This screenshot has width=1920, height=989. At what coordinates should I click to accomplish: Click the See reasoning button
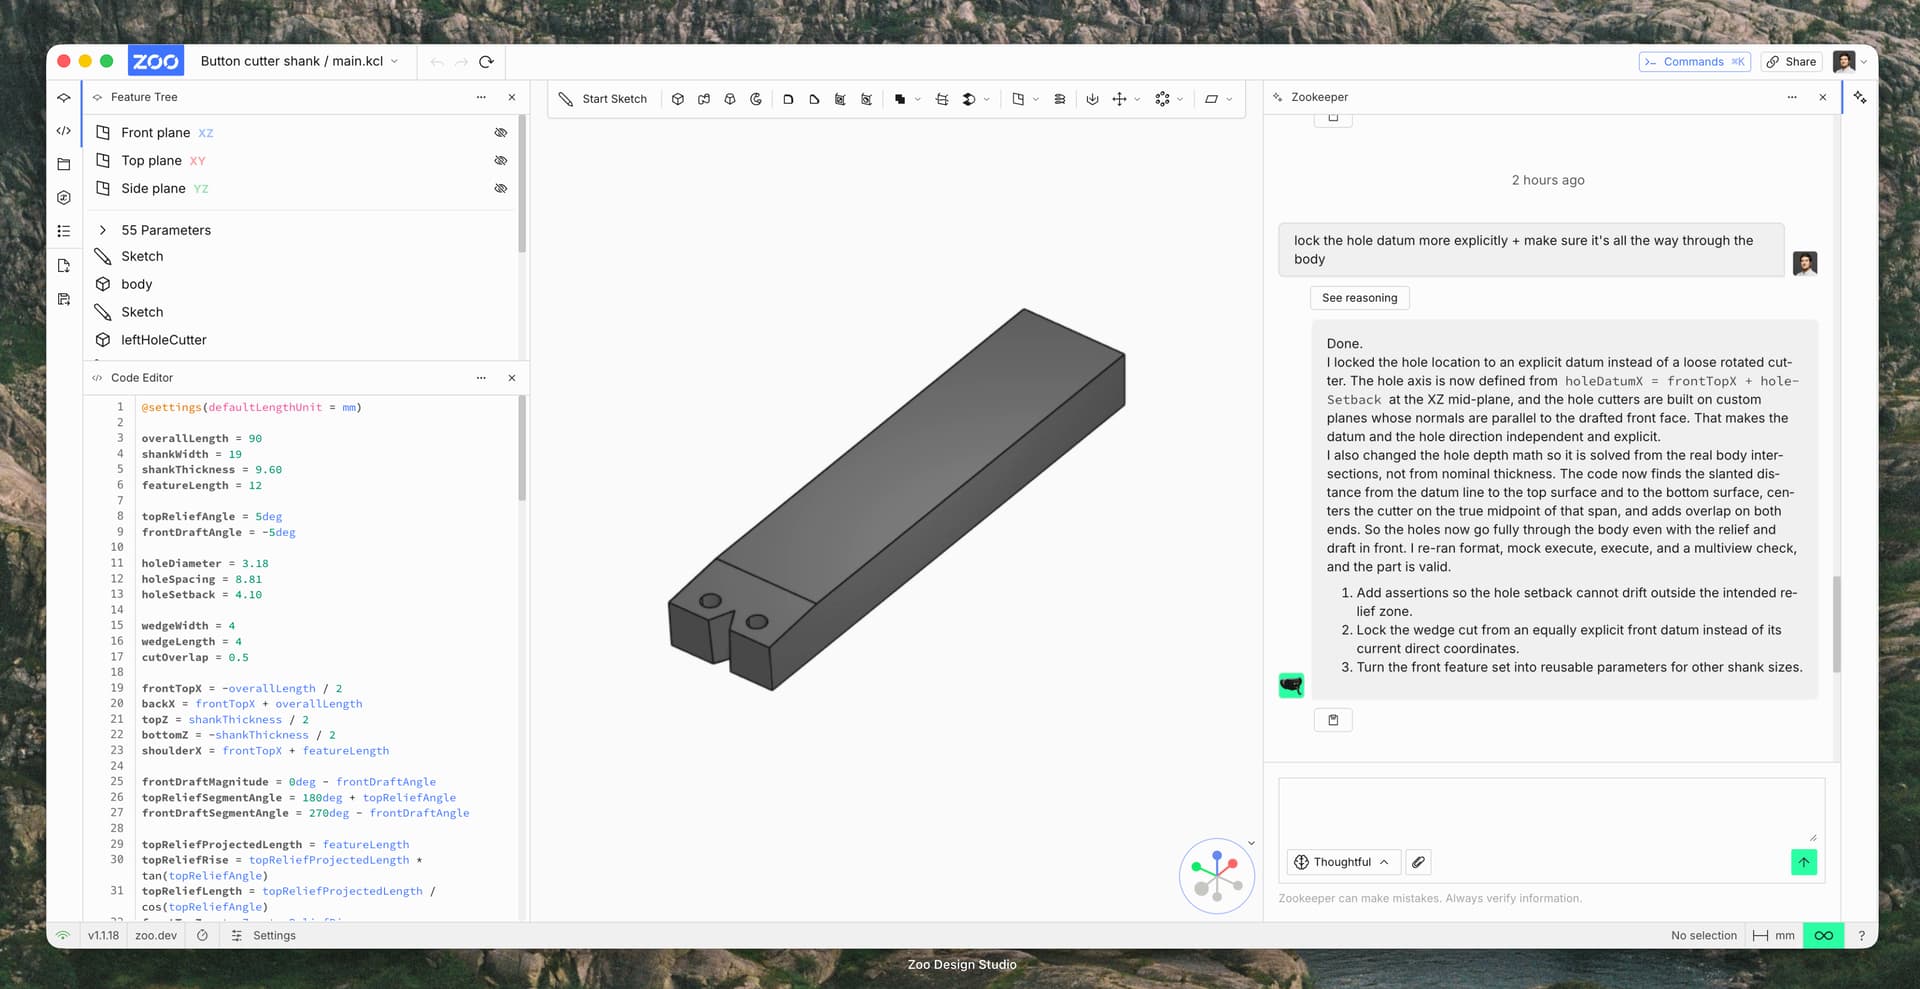pyautogui.click(x=1359, y=298)
